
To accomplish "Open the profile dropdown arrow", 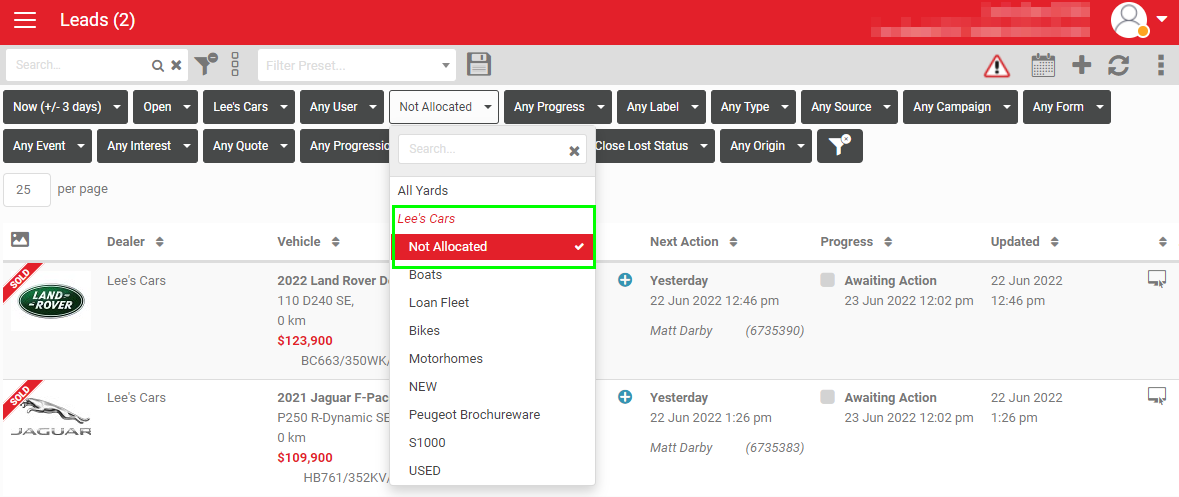I will [1162, 20].
